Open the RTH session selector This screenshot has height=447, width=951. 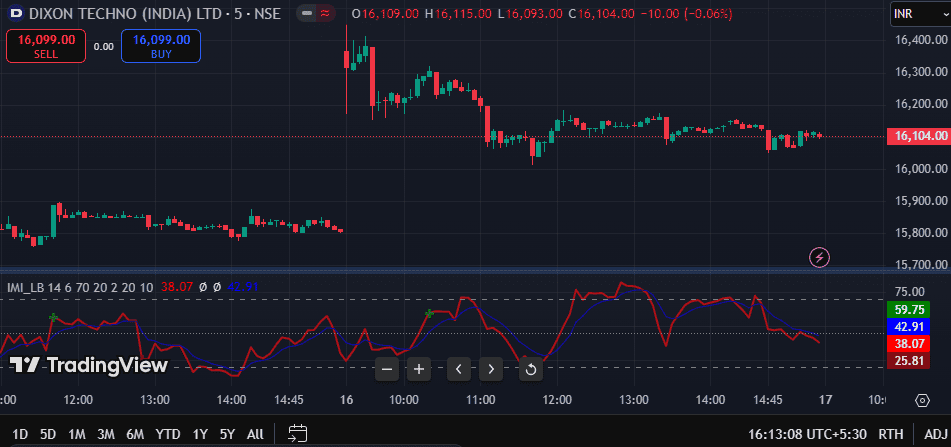[891, 434]
